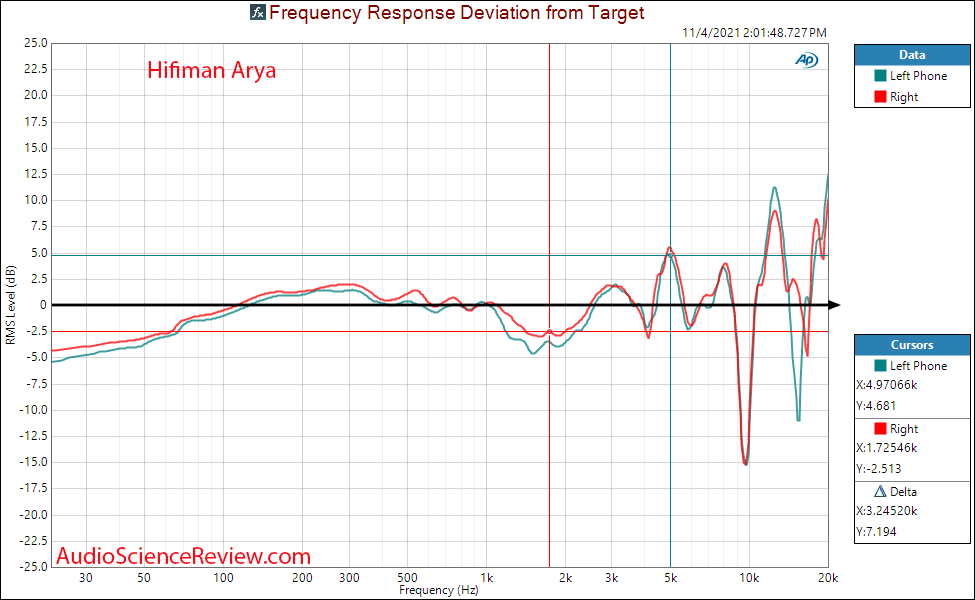Click the red Right swatch in Data legend

pos(880,97)
